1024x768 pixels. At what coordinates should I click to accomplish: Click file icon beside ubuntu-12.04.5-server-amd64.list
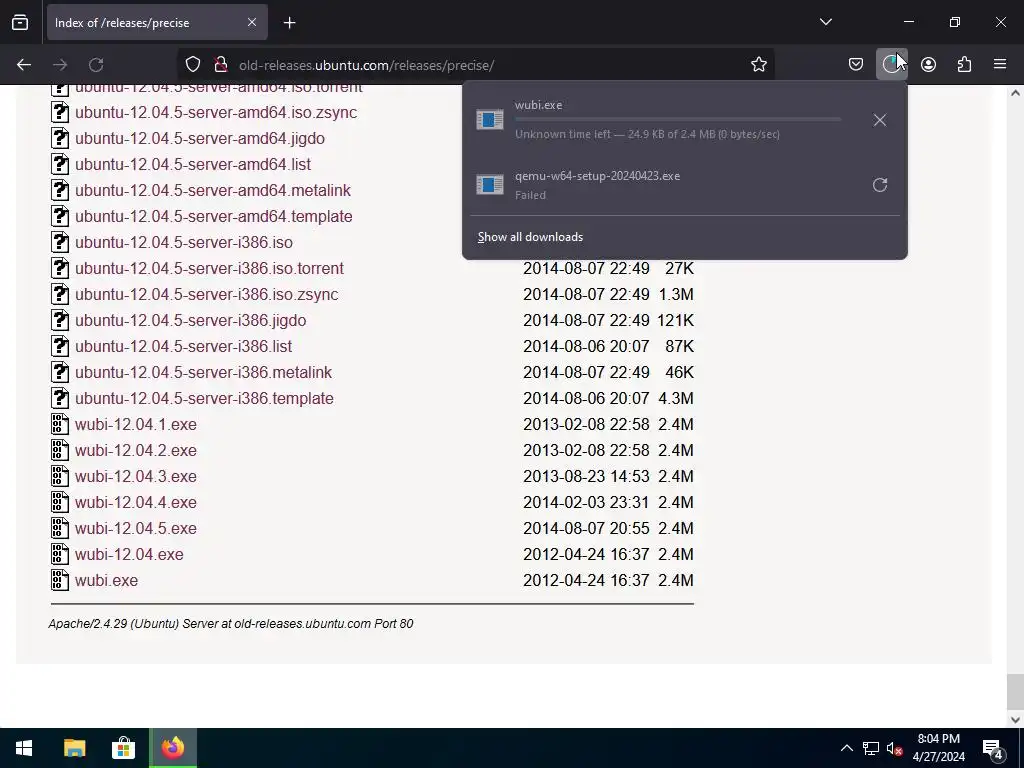pos(60,165)
